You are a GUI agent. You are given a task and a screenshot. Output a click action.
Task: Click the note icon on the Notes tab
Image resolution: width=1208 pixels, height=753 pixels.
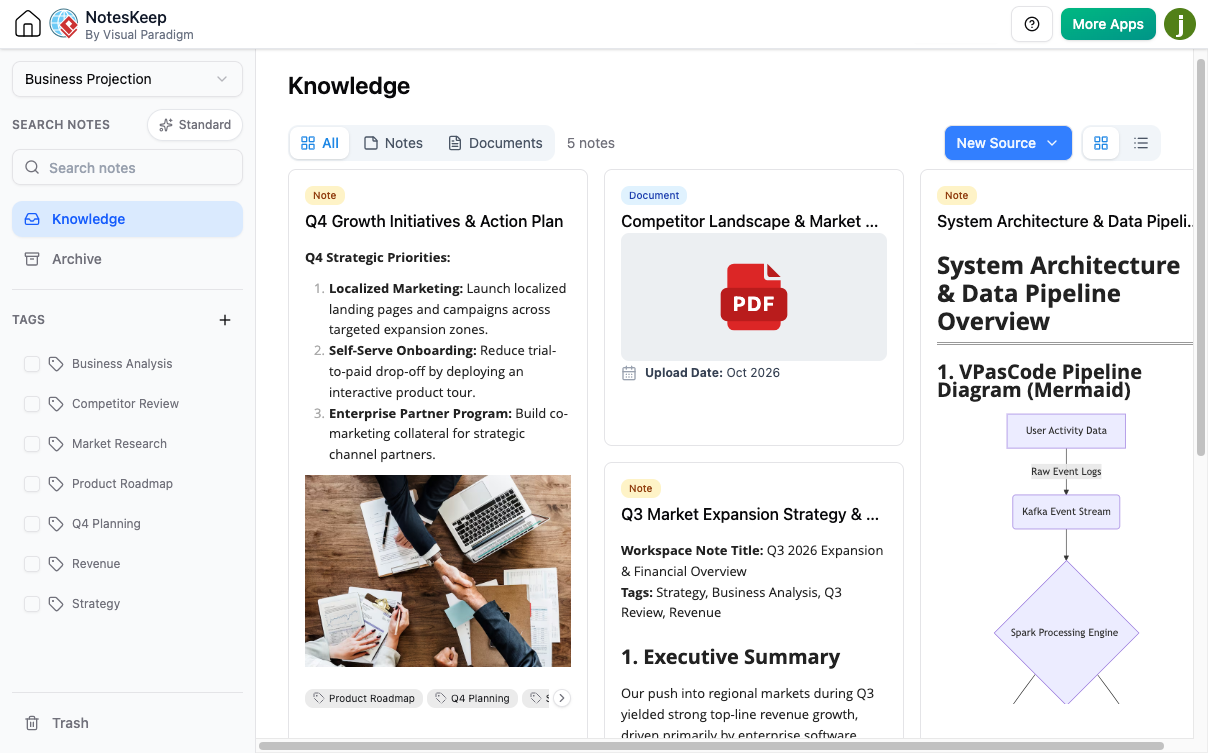pyautogui.click(x=371, y=143)
